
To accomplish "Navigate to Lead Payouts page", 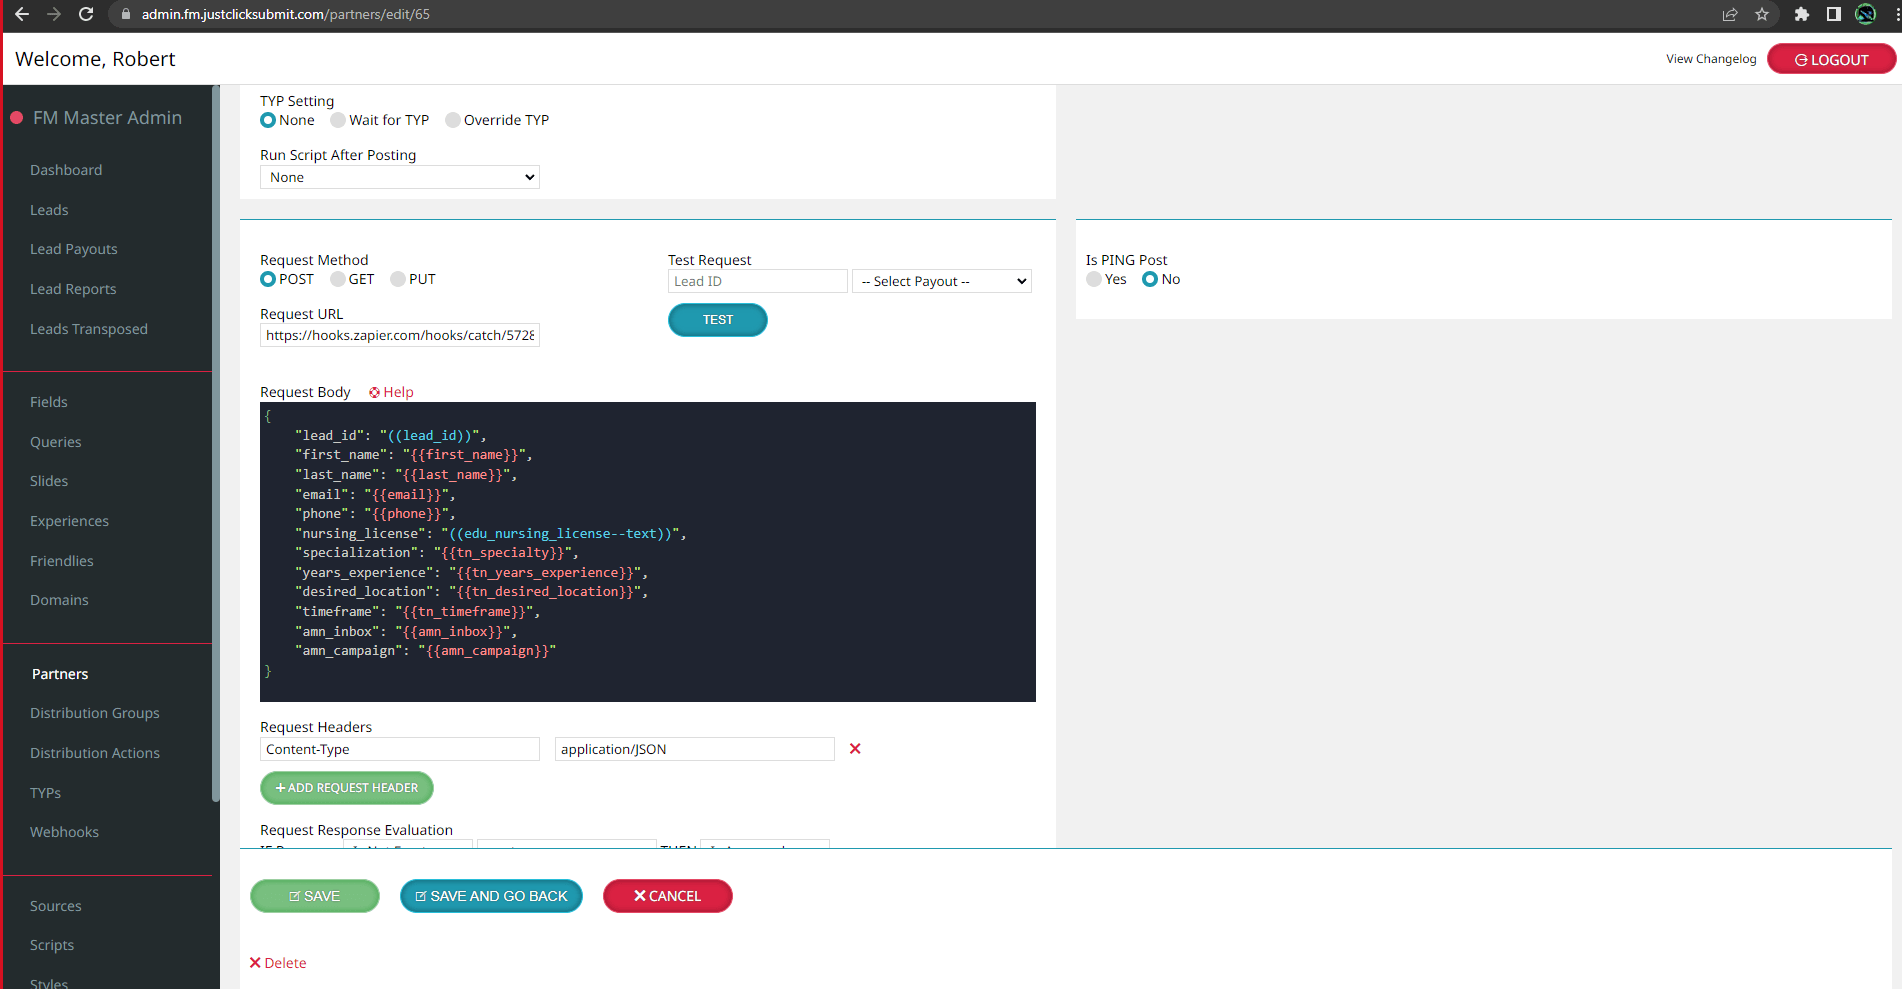I will [x=74, y=249].
